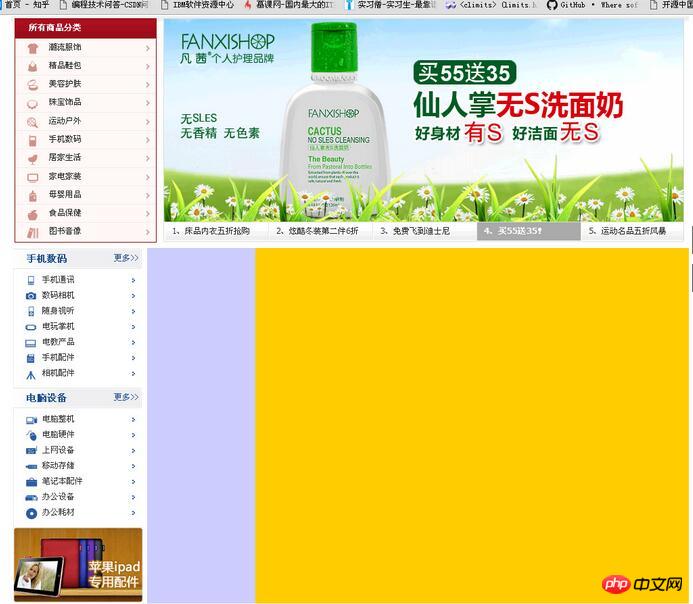Viewport: 693px width, 604px height.
Task: Click the books icon beside 图书音像
Action: pos(33,232)
